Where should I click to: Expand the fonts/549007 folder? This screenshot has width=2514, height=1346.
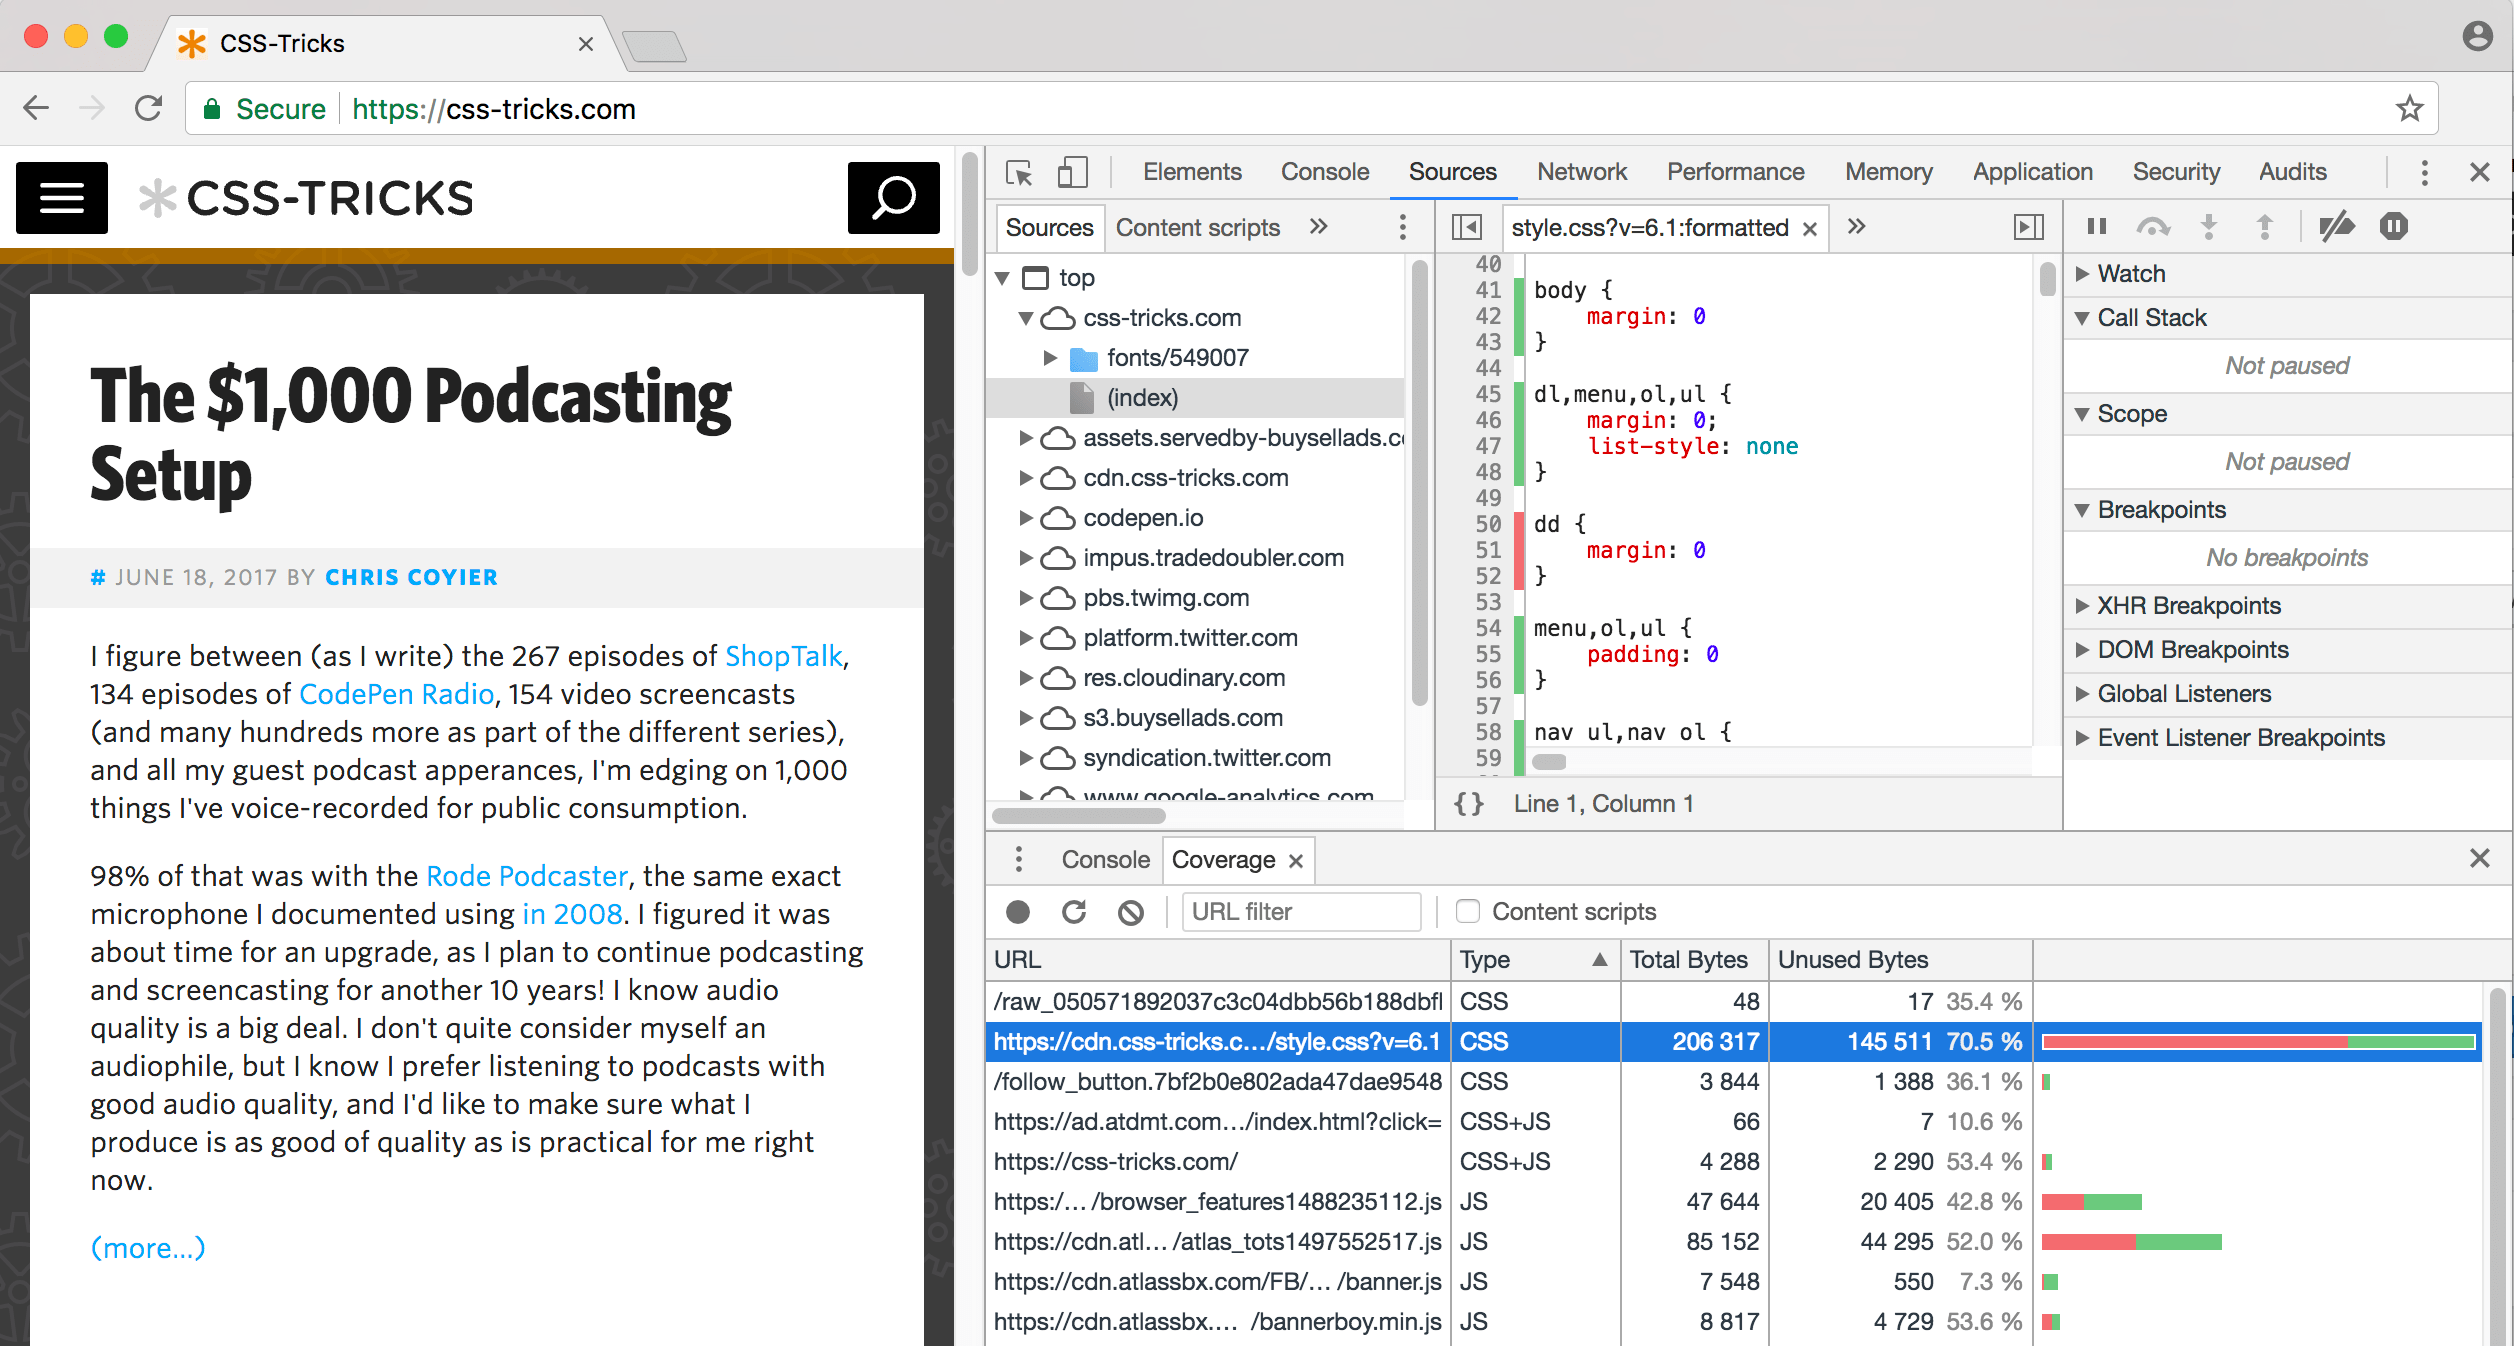1049,358
